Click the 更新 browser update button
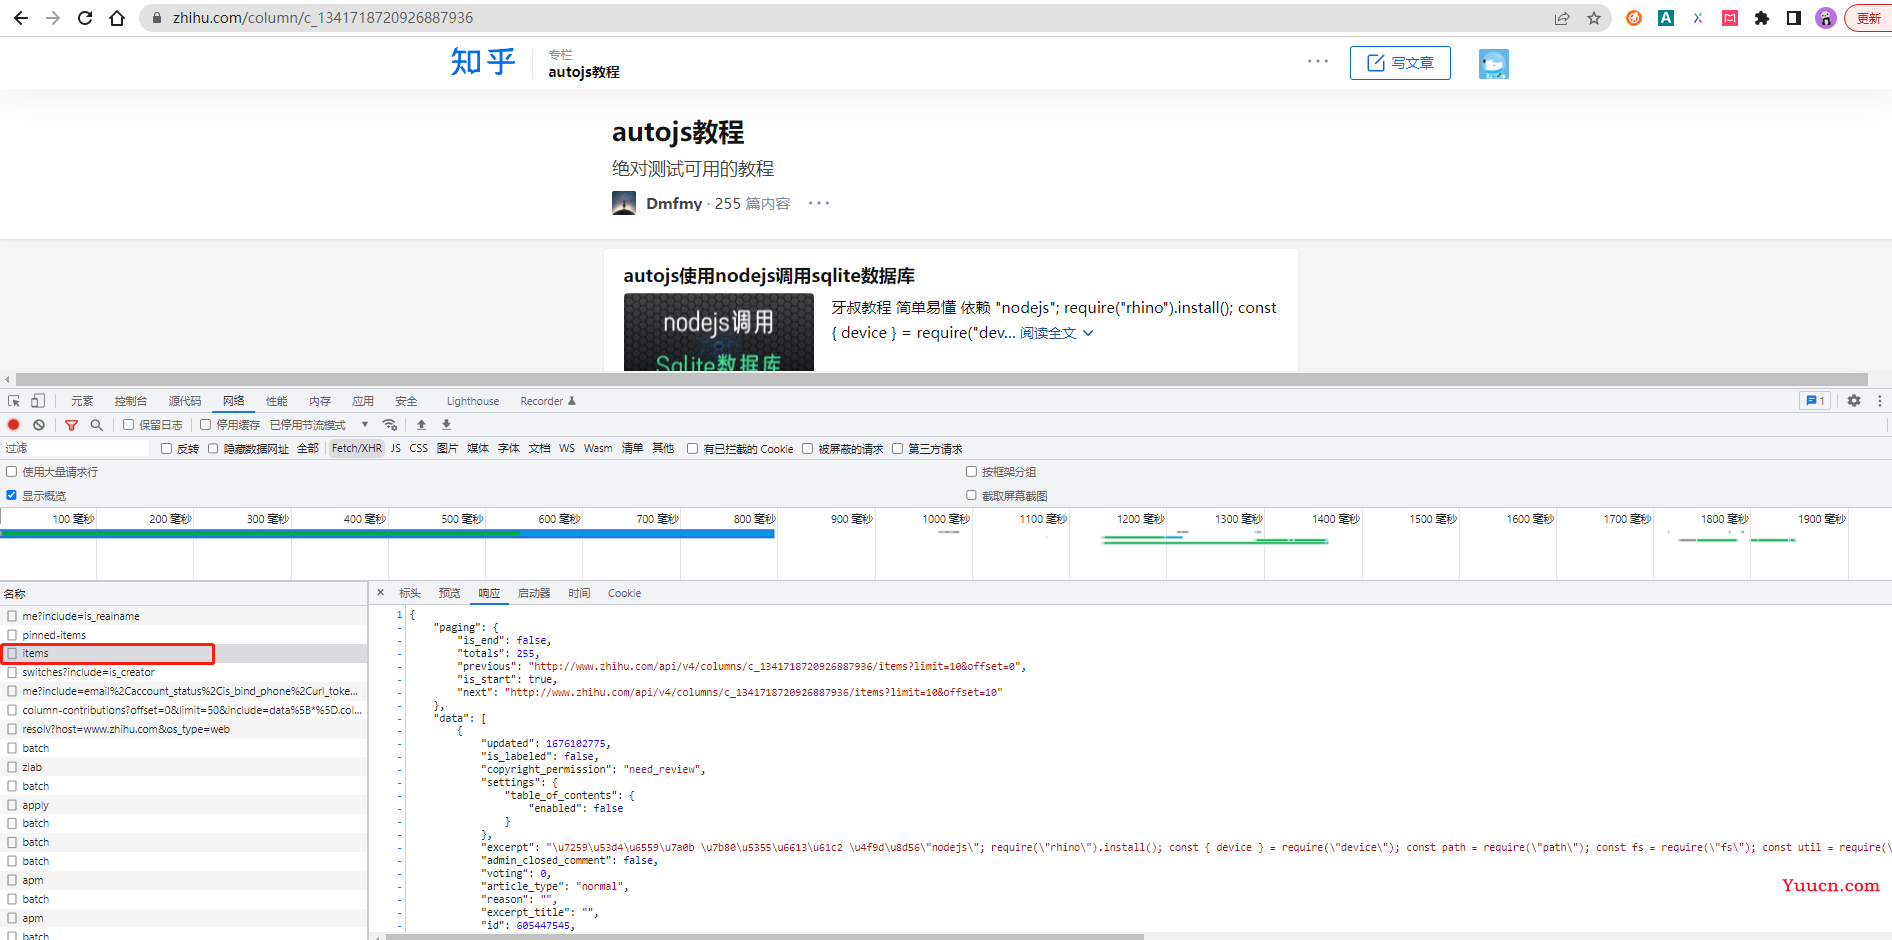This screenshot has width=1892, height=940. (1869, 18)
